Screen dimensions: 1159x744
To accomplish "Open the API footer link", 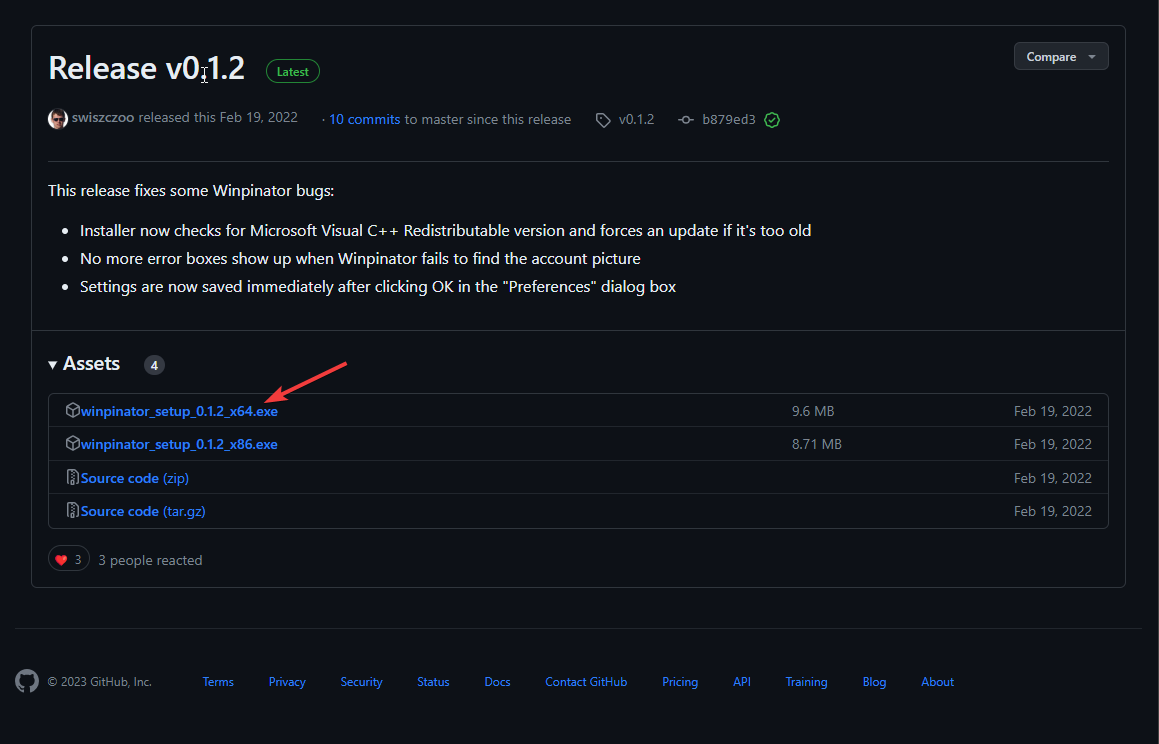I will point(742,682).
